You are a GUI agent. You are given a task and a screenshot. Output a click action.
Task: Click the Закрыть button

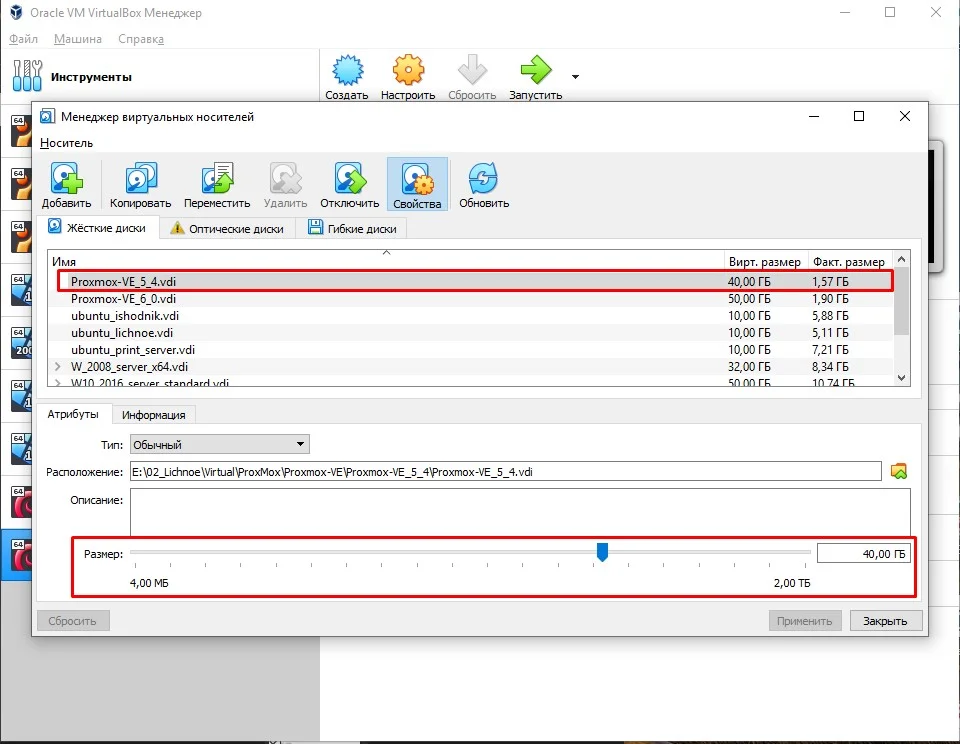tap(885, 621)
